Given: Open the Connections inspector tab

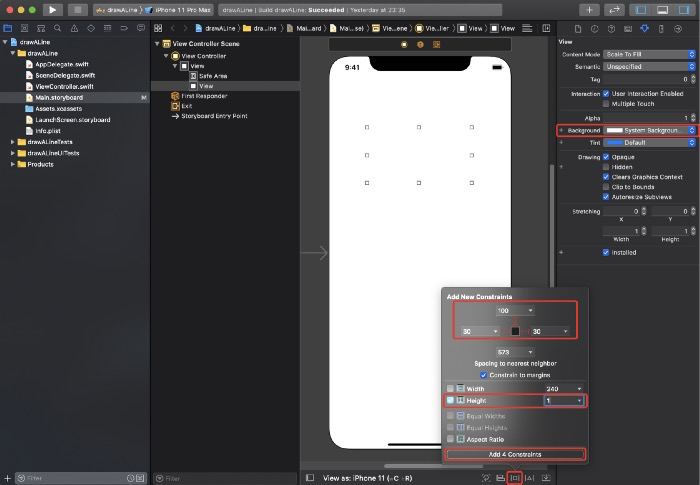Looking at the screenshot, I should 678,29.
